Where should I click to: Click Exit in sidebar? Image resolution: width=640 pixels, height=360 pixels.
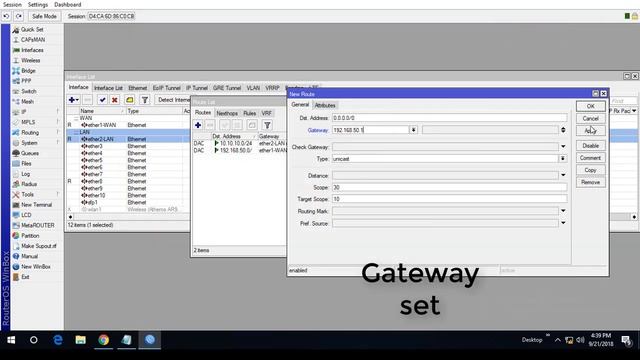25,277
